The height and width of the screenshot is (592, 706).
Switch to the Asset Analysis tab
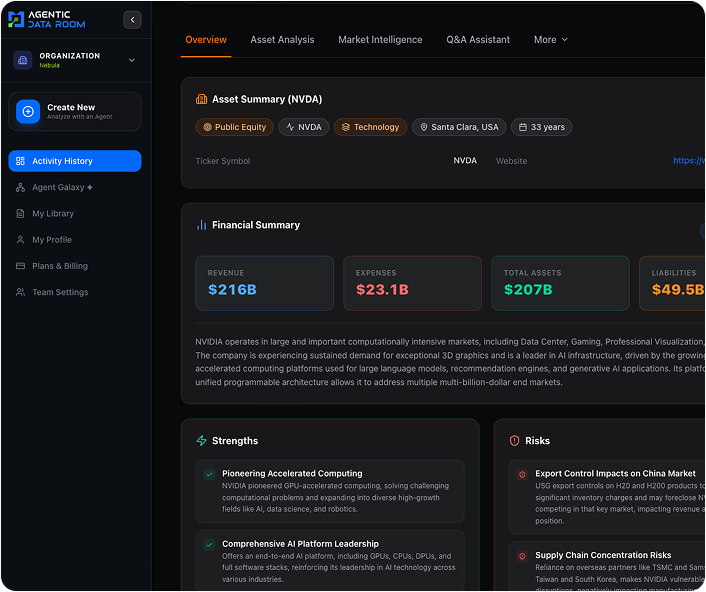[x=282, y=40]
